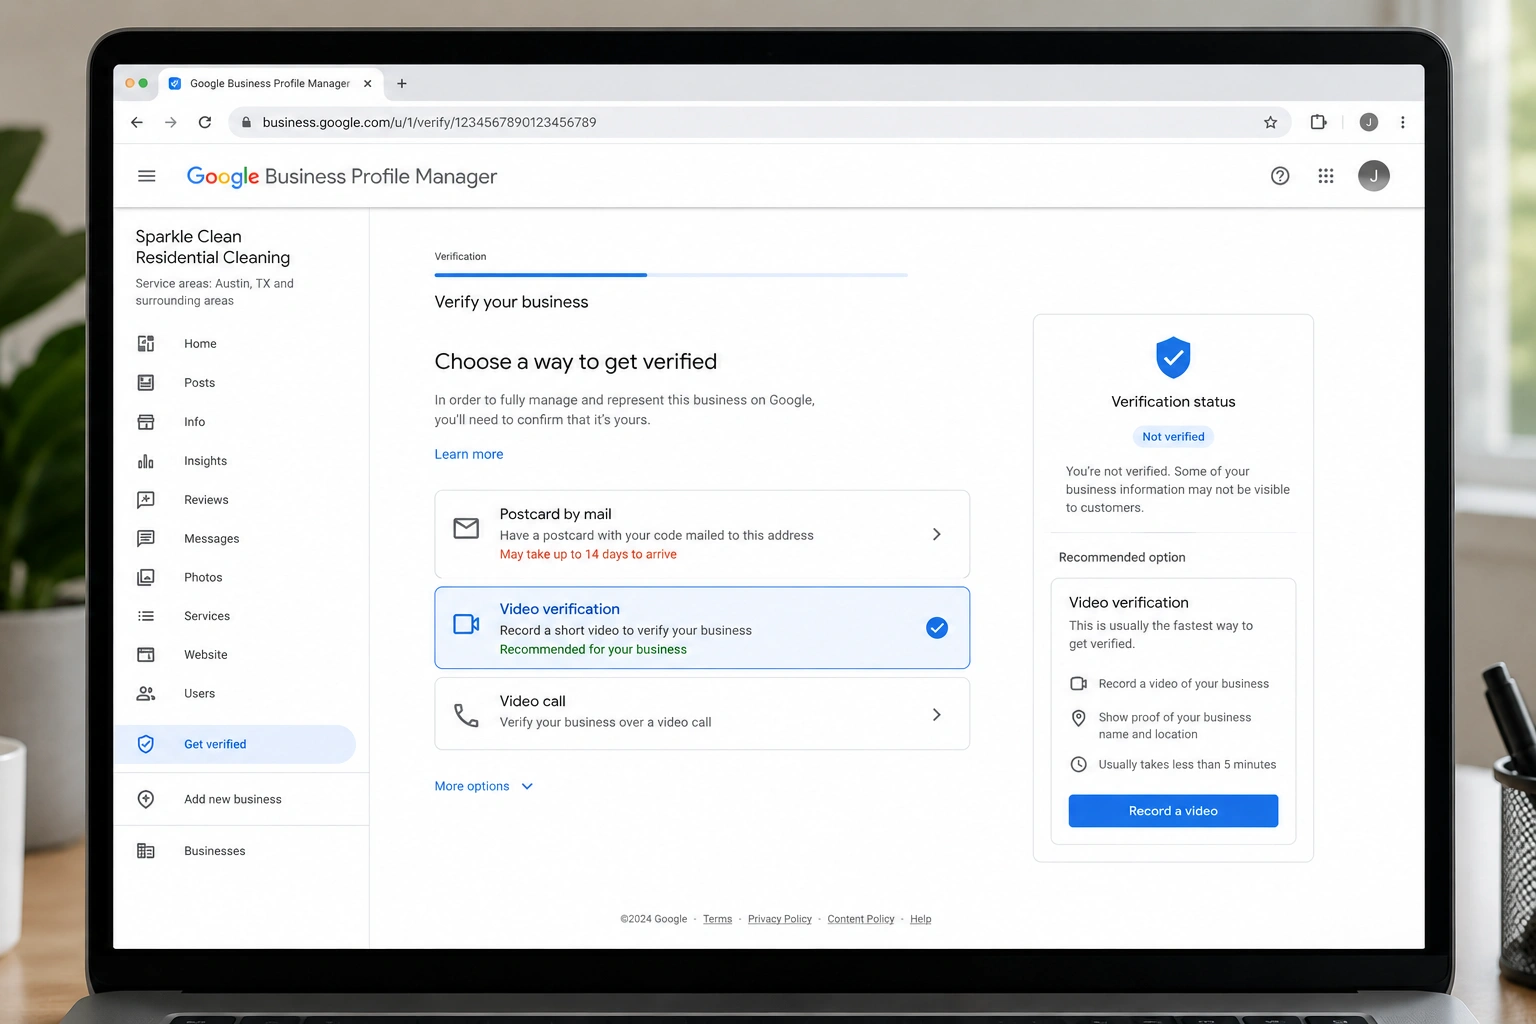Open the browser three-dot menu

[1403, 122]
